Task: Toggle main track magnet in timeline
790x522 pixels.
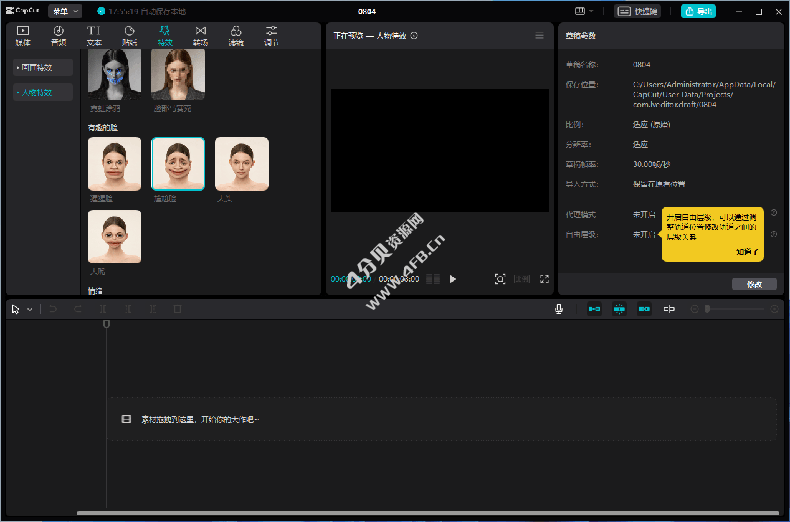Action: point(594,309)
